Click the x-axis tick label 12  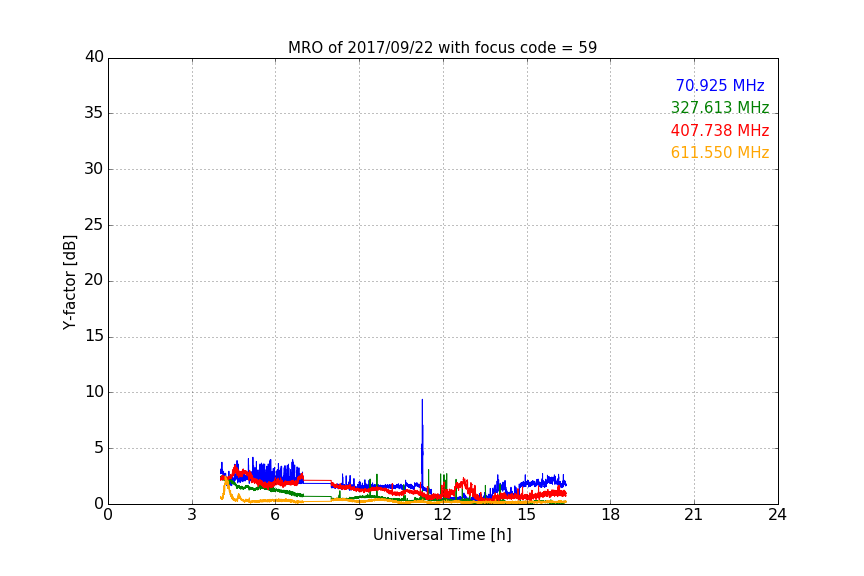pos(443,515)
